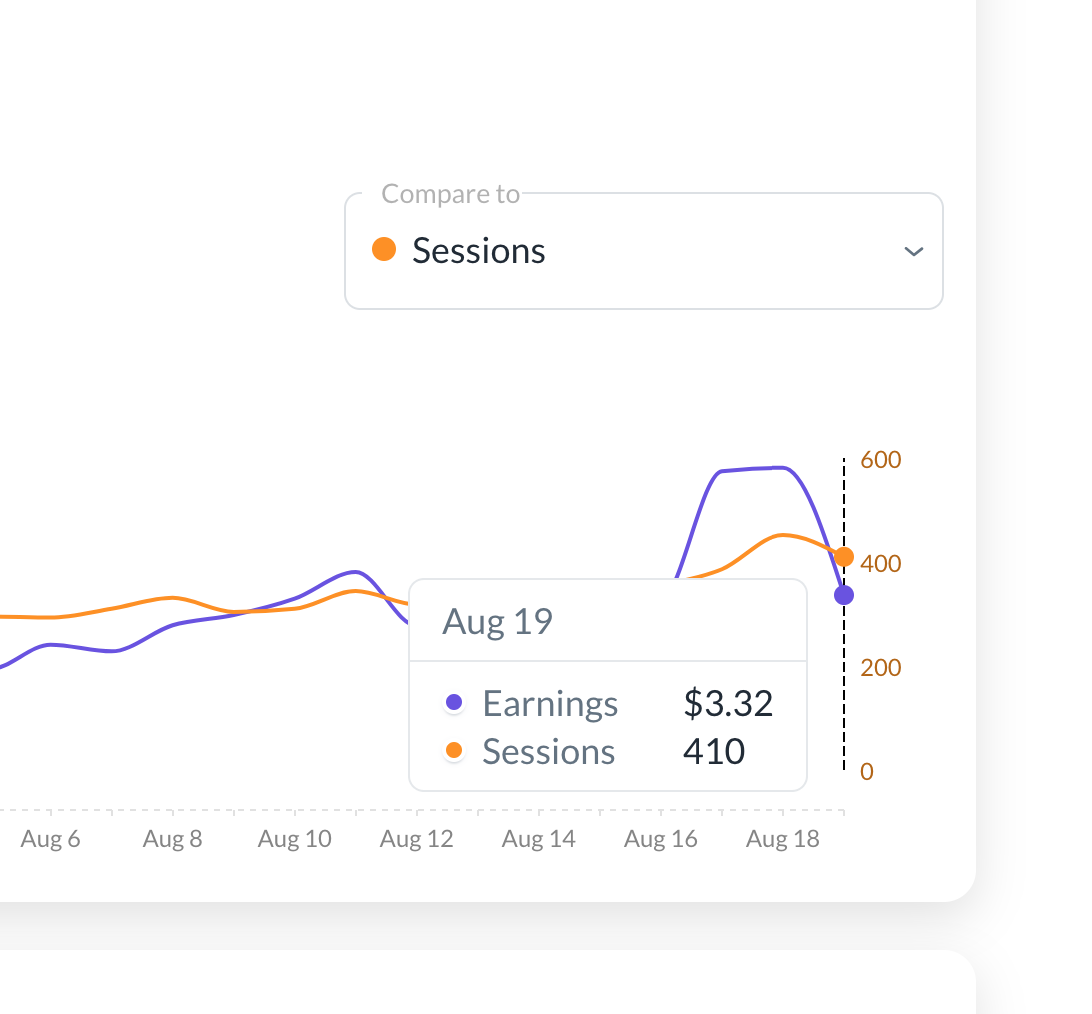This screenshot has width=1092, height=1014.
Task: Click the 410 sessions value
Action: [714, 751]
